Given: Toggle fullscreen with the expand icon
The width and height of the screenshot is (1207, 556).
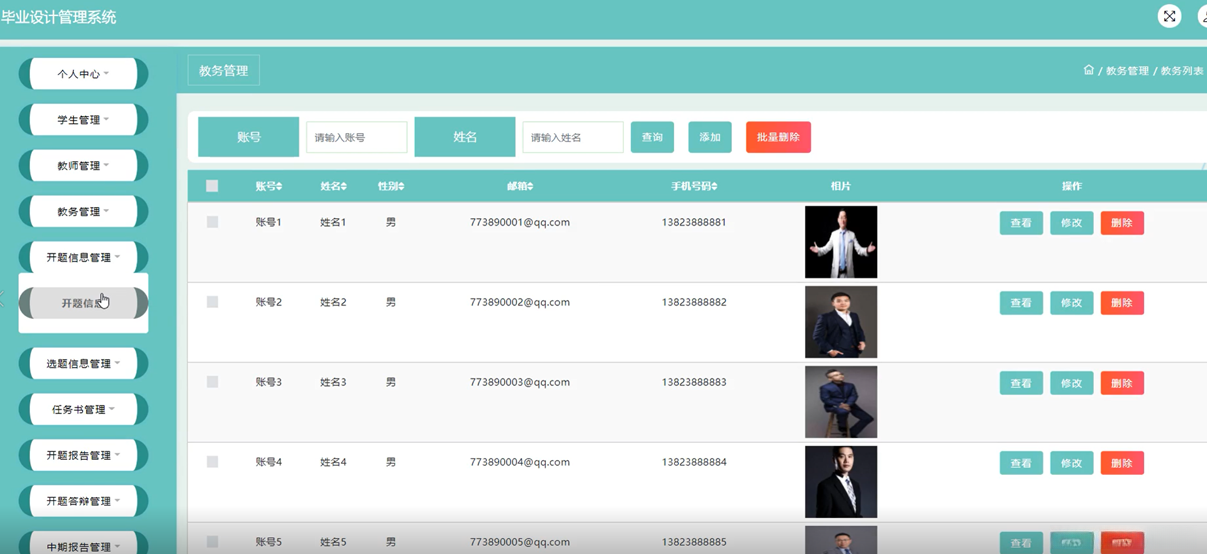Looking at the screenshot, I should (1169, 16).
